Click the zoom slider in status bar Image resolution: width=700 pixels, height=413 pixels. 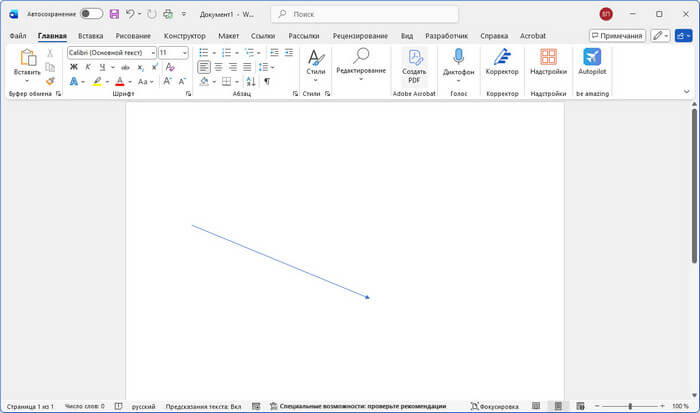(630, 406)
